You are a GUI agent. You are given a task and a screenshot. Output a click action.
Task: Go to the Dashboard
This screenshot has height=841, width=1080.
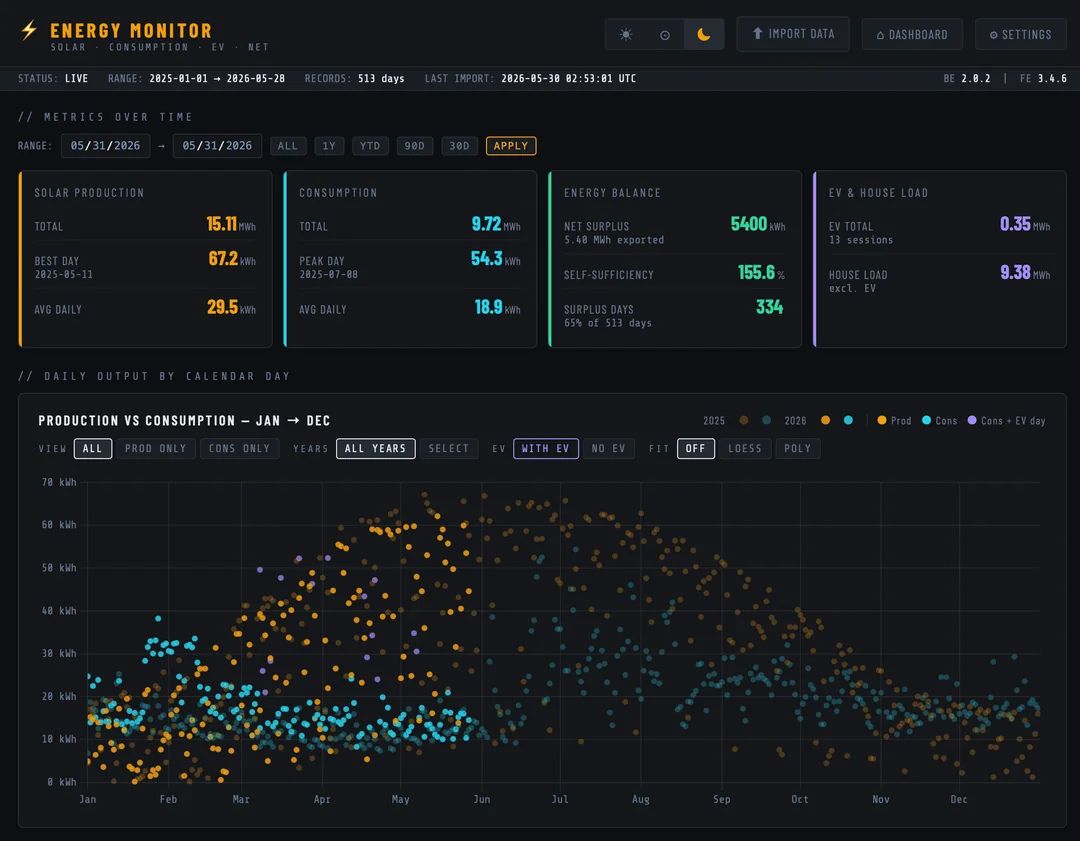tap(912, 34)
